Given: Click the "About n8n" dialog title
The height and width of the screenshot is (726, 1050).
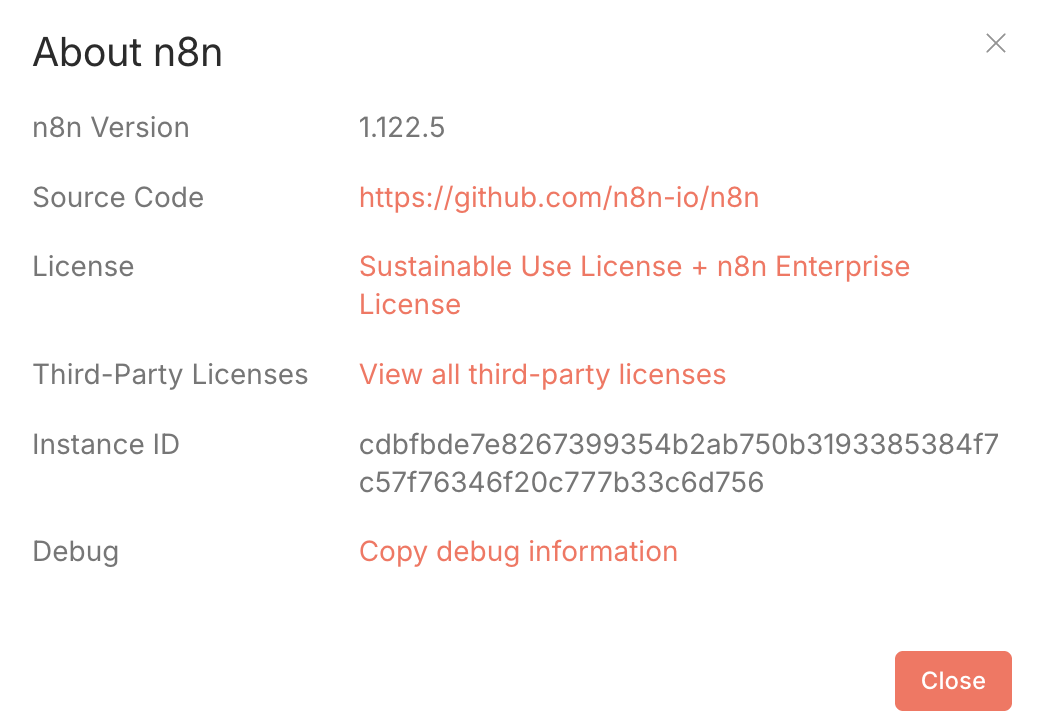Looking at the screenshot, I should point(127,53).
